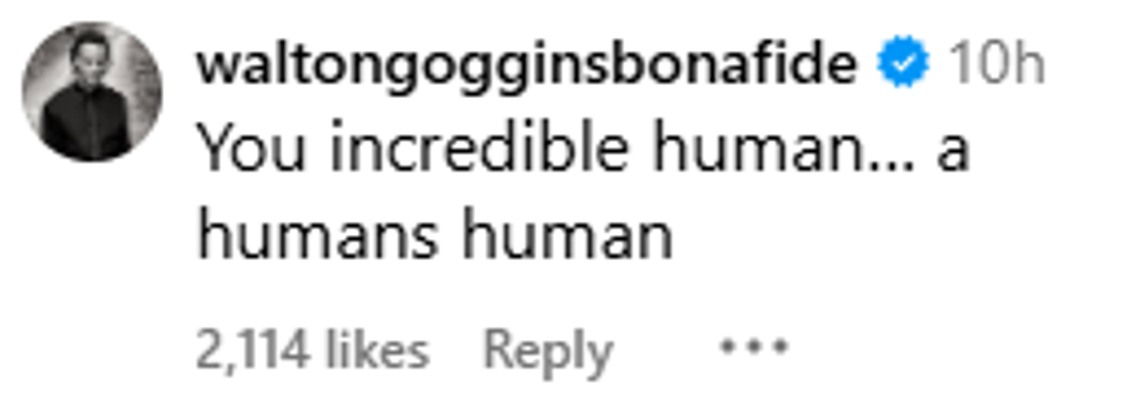The image size is (1140, 403).
Task: Select the checkmark badge beside the username
Action: click(903, 65)
